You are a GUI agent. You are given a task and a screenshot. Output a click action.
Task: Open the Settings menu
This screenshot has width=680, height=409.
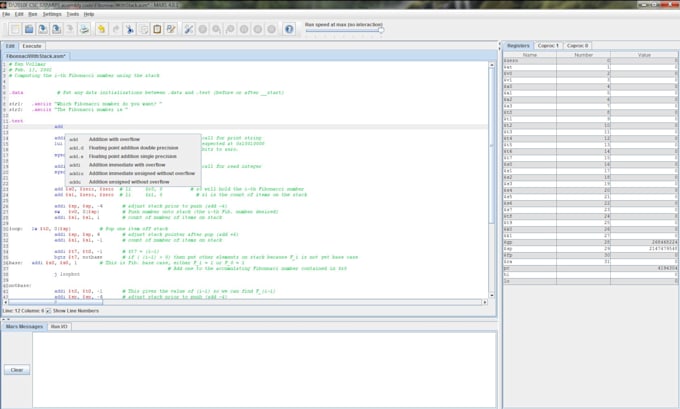pos(51,15)
